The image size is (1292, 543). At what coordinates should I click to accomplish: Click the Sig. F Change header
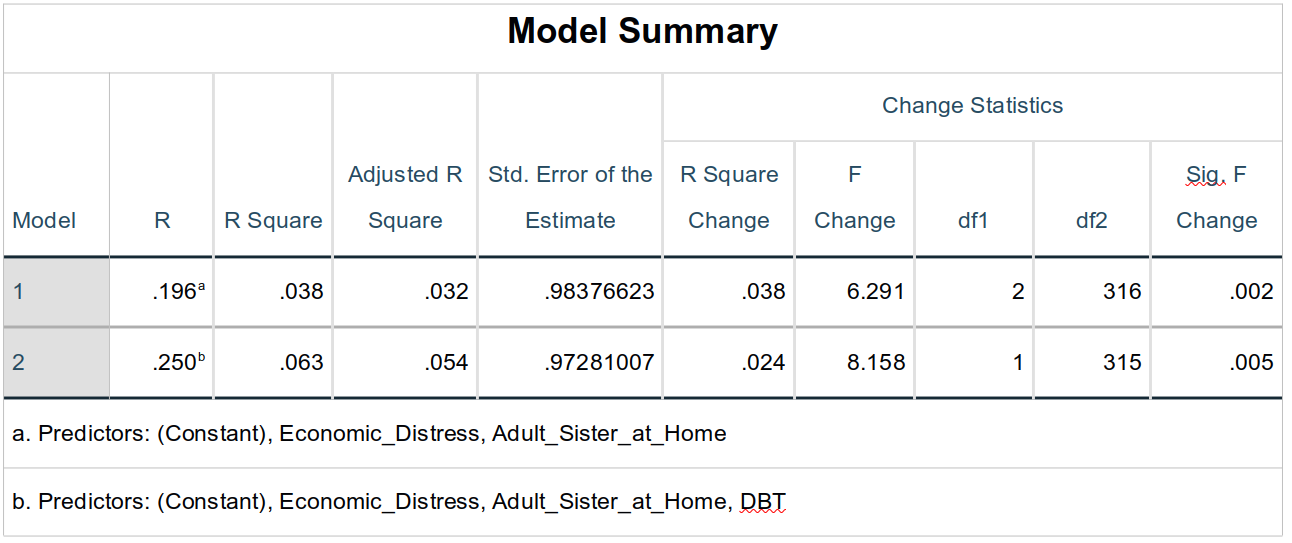click(1216, 197)
